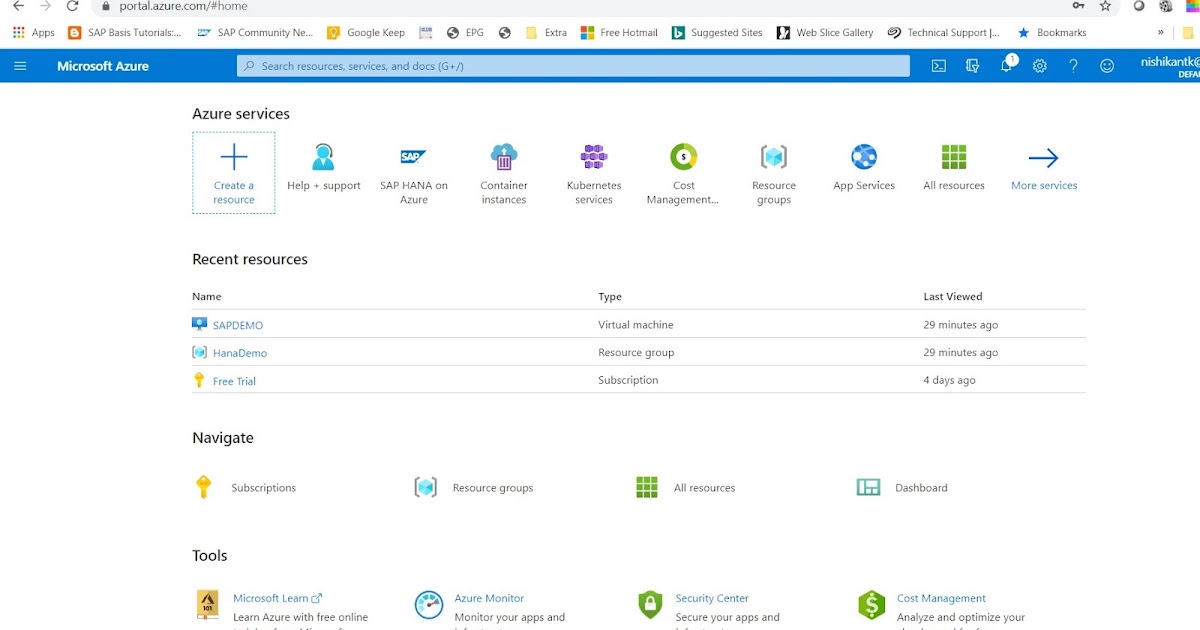Open the Free Trial subscription
1200x630 pixels.
(234, 381)
